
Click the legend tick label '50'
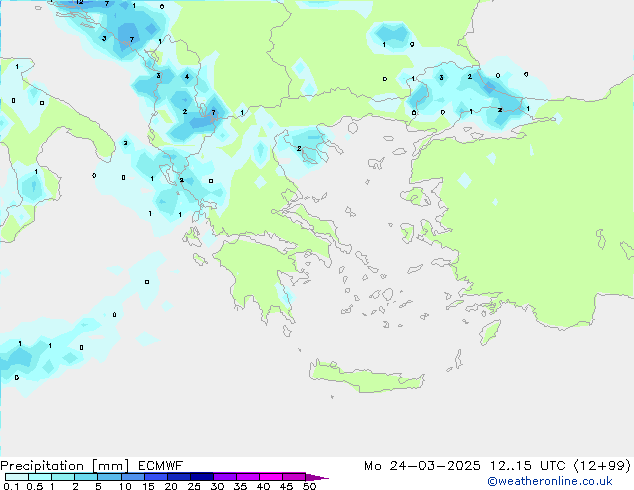[x=309, y=486]
